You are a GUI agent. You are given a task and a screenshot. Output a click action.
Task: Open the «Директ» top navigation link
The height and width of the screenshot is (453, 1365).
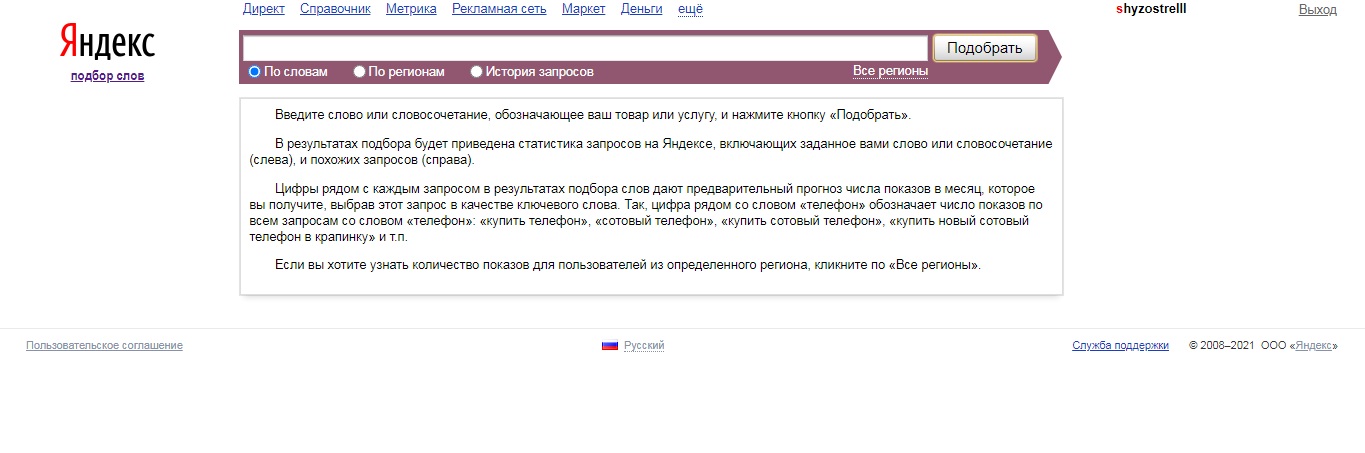click(x=264, y=9)
